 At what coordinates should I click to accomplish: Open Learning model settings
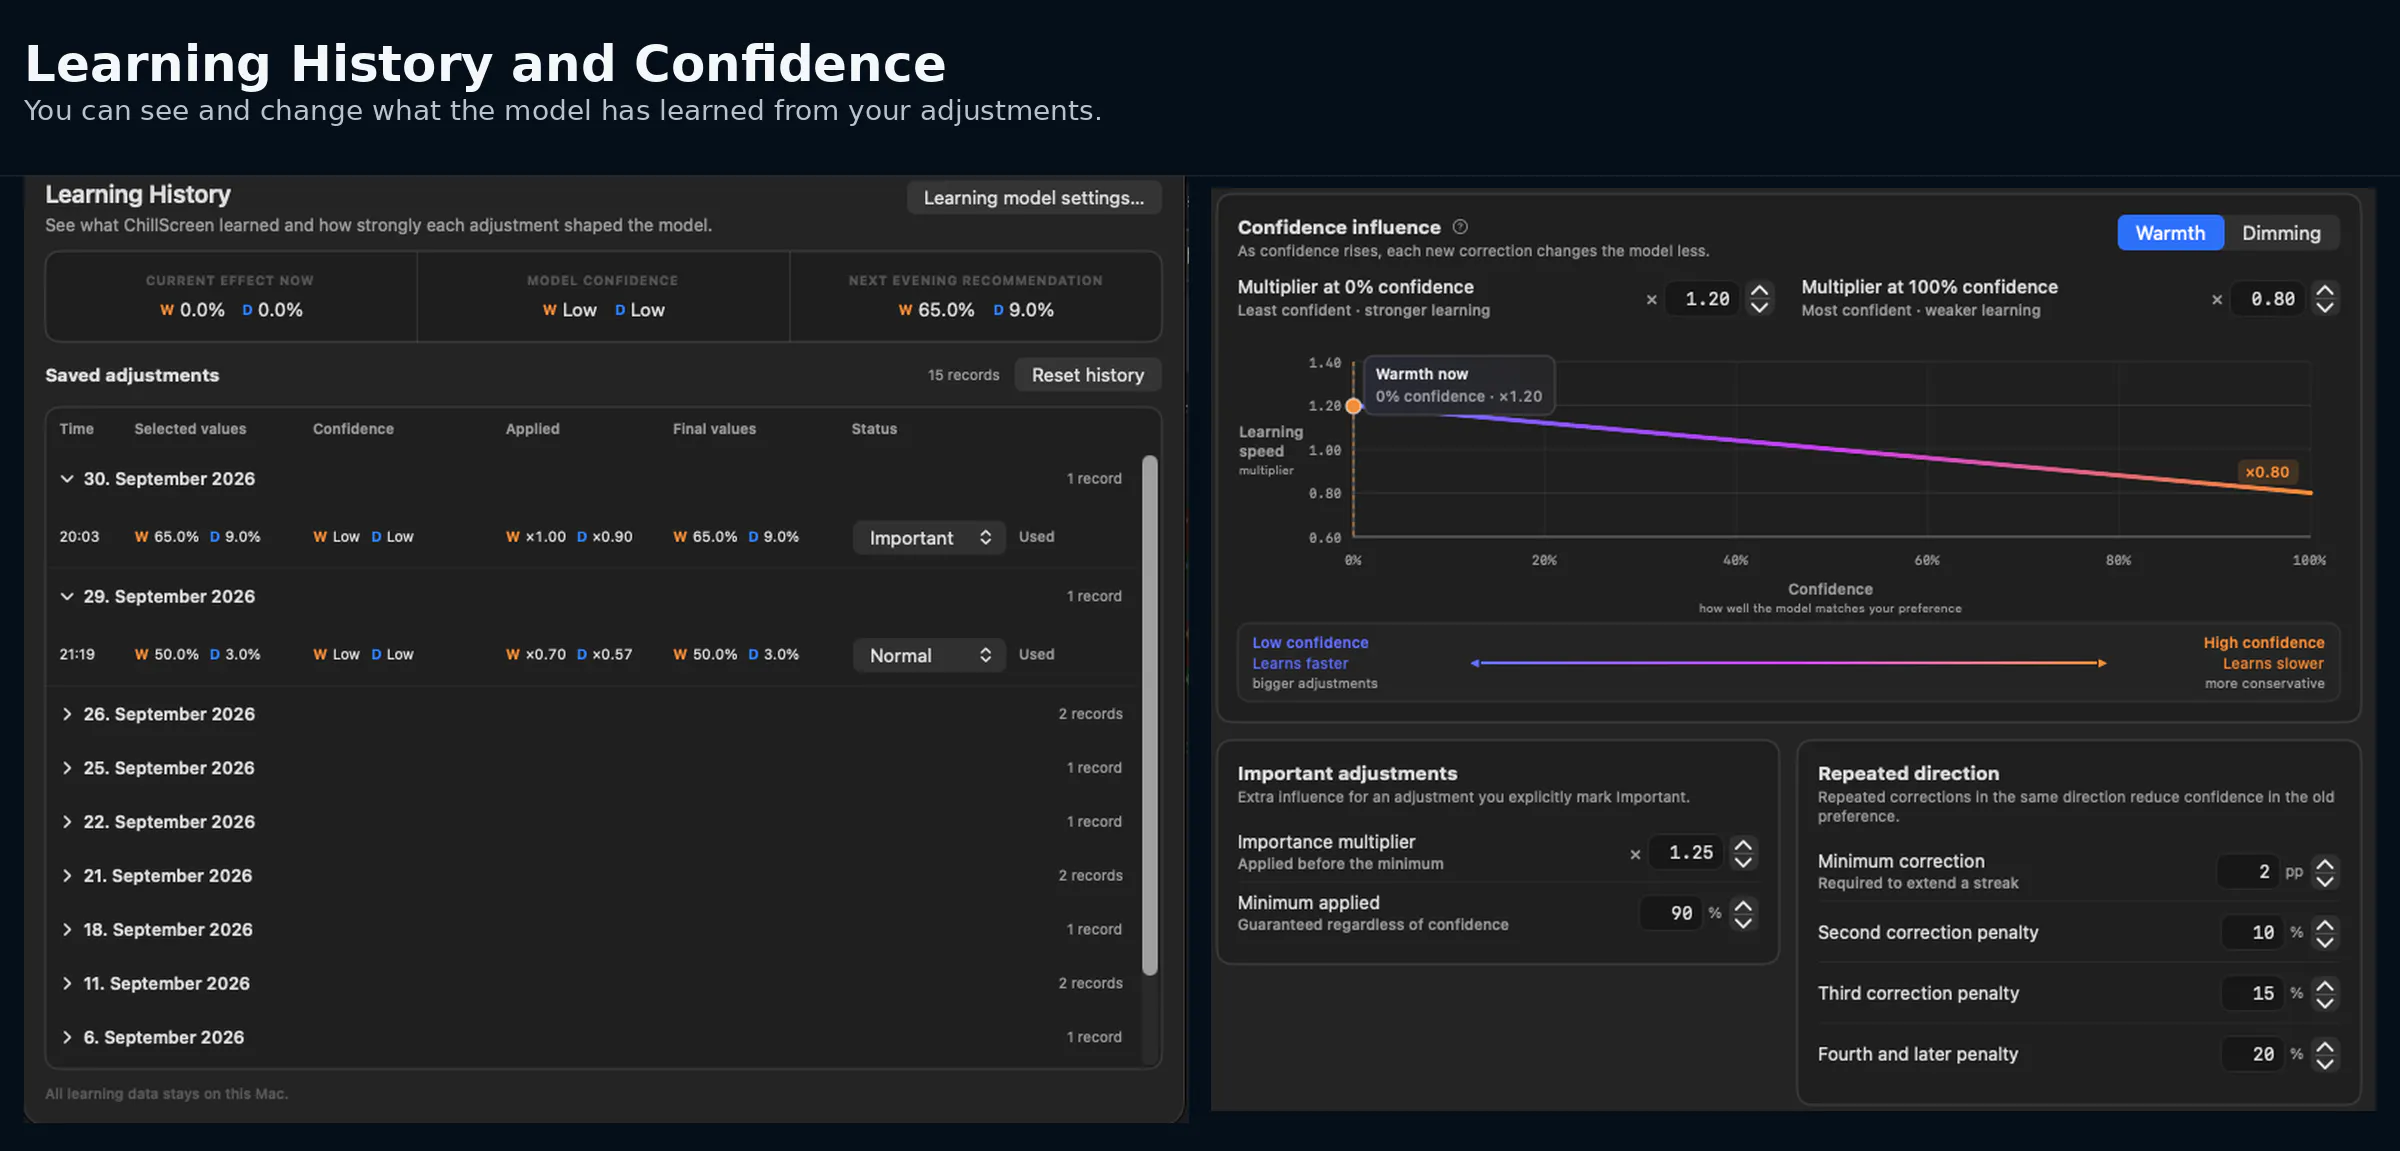click(x=1033, y=198)
